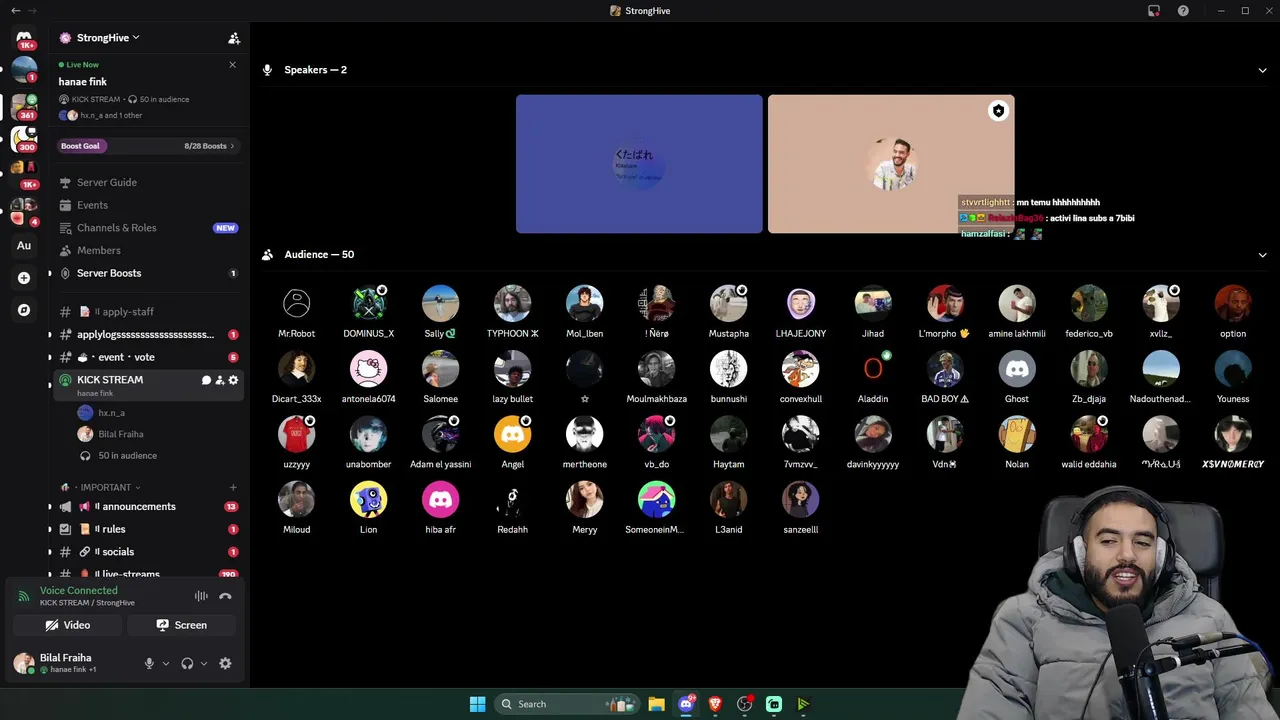The width and height of the screenshot is (1280, 720).
Task: Go back with the back arrow
Action: tap(15, 11)
